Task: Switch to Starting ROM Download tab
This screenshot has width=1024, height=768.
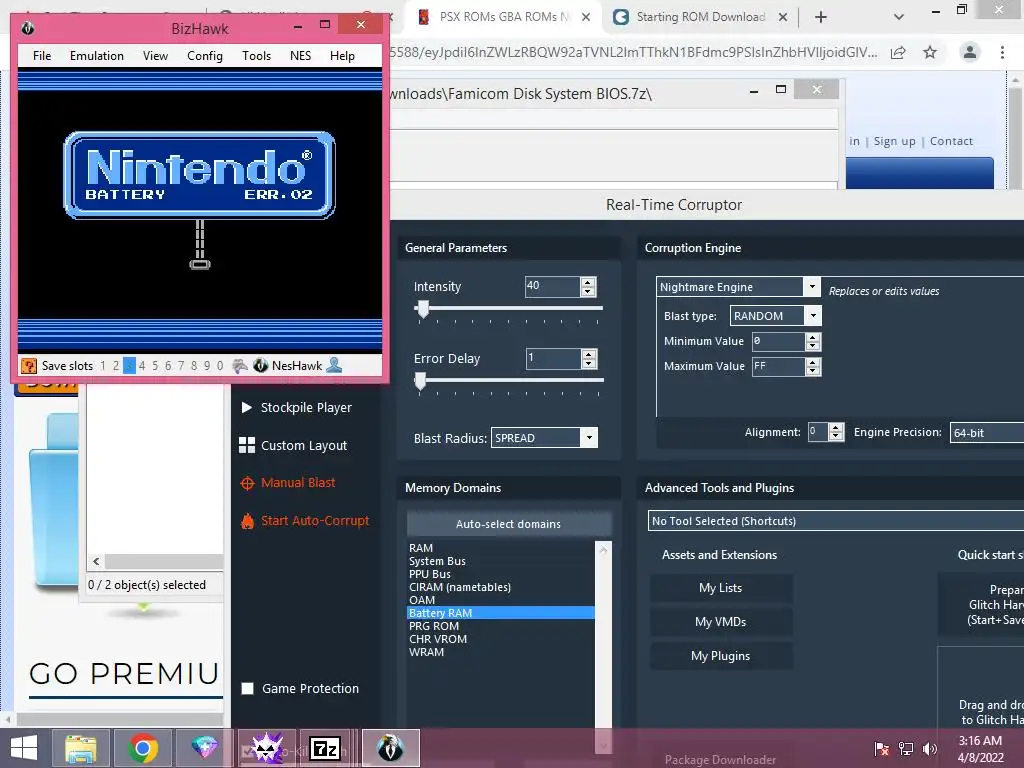Action: (699, 17)
